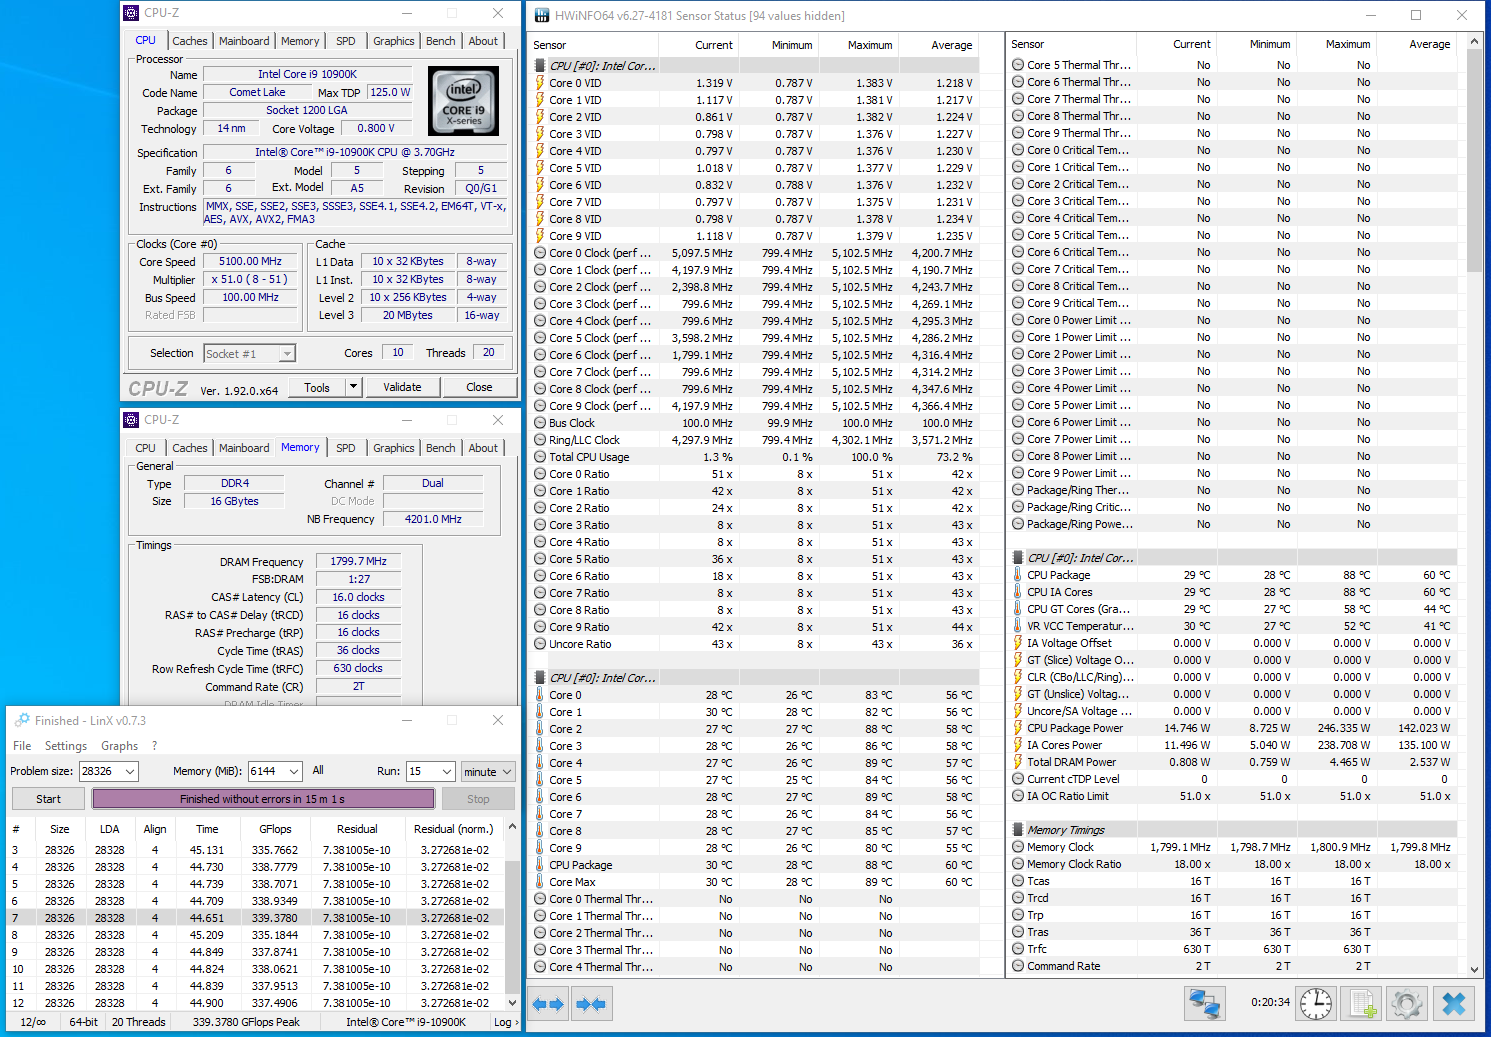Open the Graphs menu in LinX
Screen dimensions: 1491x1037
[119, 746]
